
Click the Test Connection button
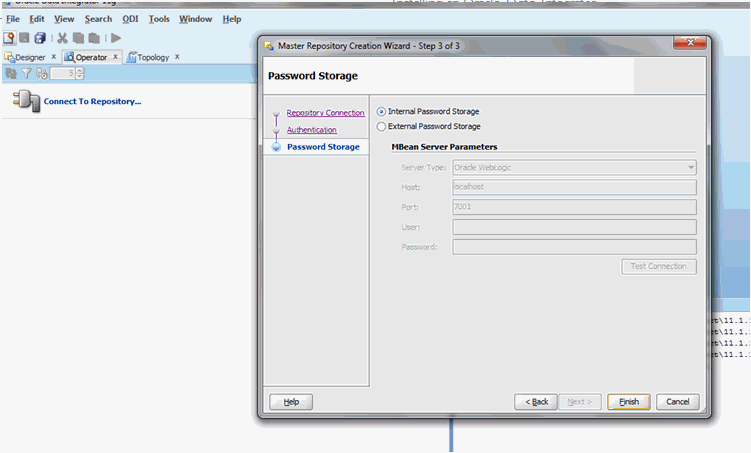tap(659, 266)
